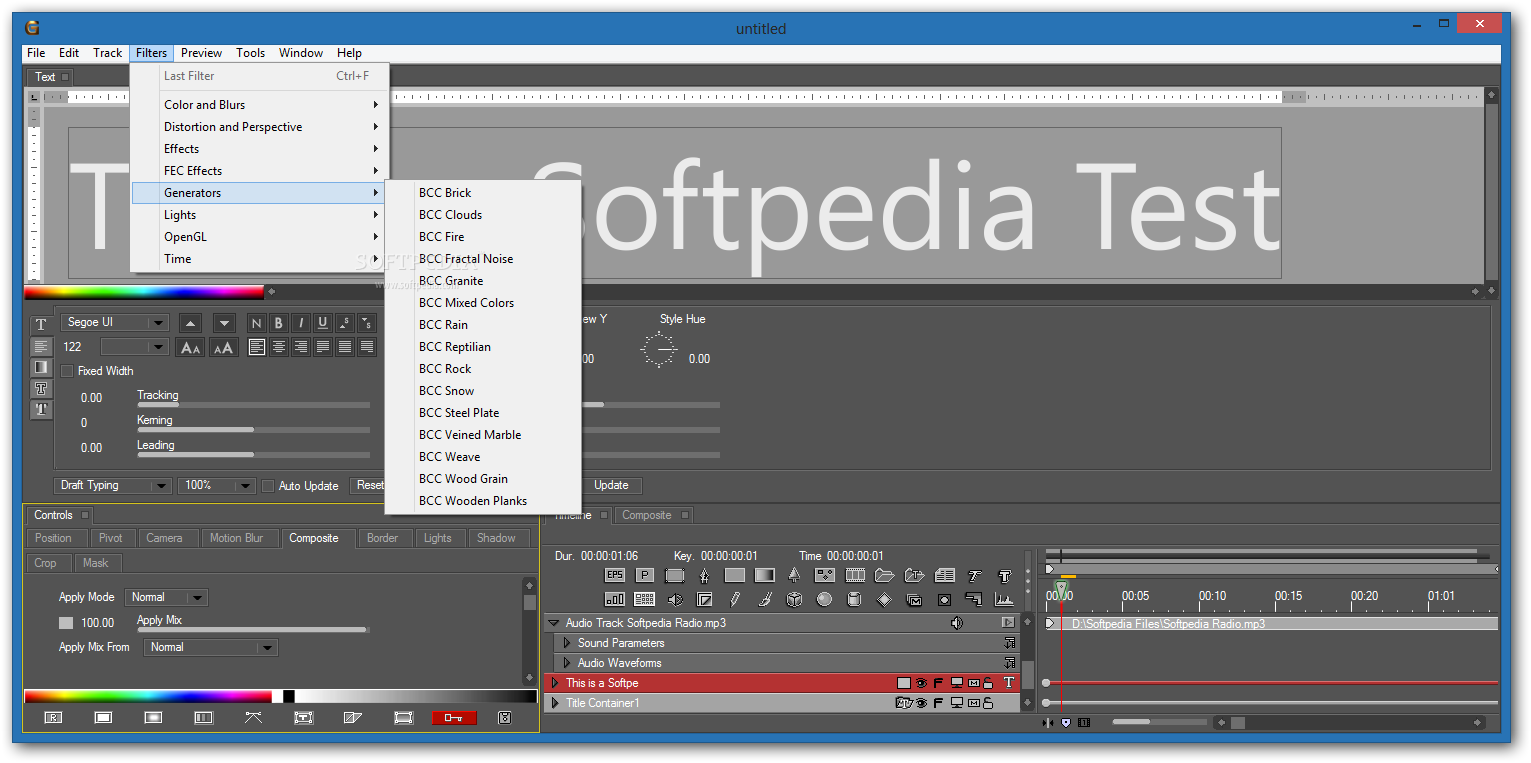Screen dimensions: 1531x763
Task: Expand the Sound Parameters row
Action: 567,643
